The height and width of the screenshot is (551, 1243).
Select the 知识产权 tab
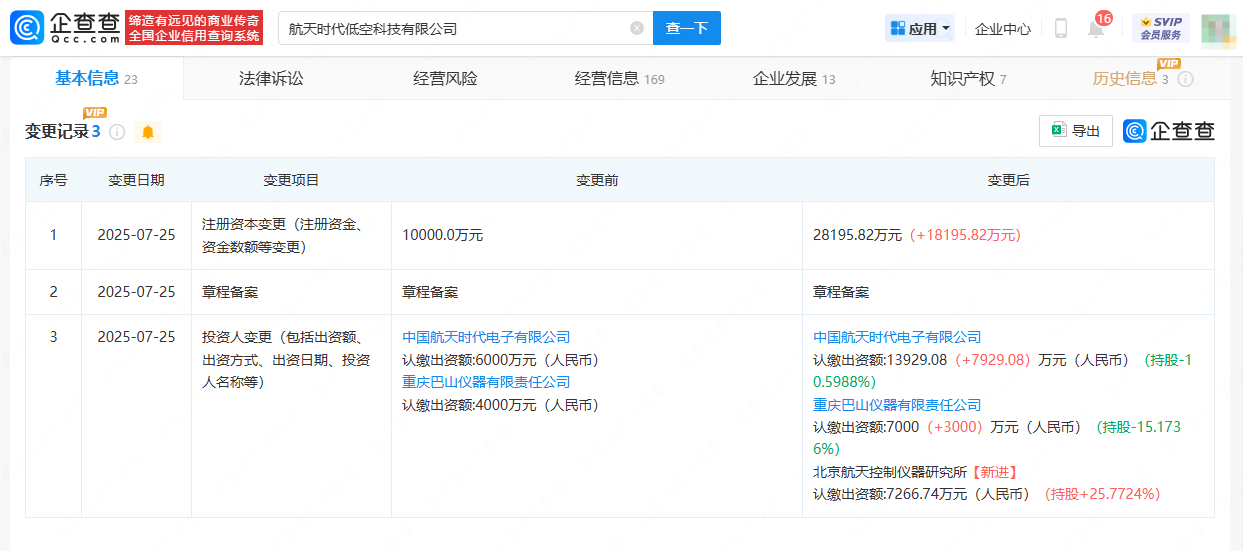pos(968,79)
